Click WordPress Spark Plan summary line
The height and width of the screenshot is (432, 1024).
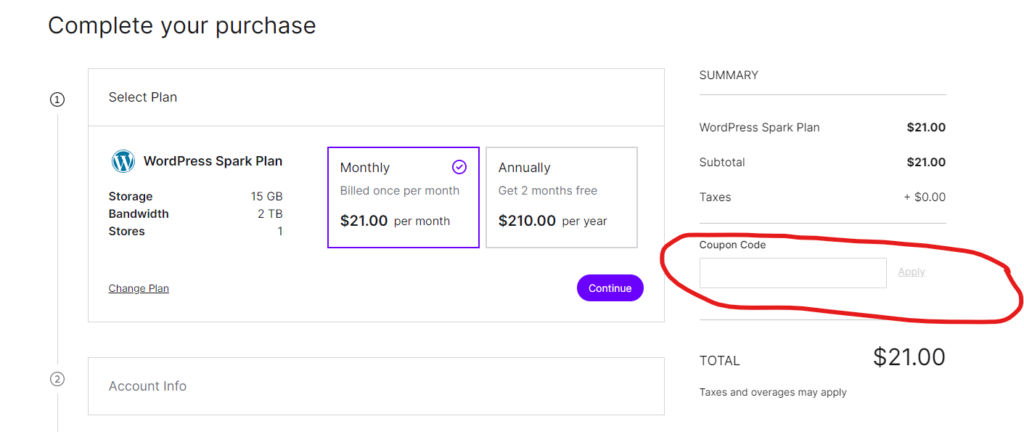click(x=759, y=128)
